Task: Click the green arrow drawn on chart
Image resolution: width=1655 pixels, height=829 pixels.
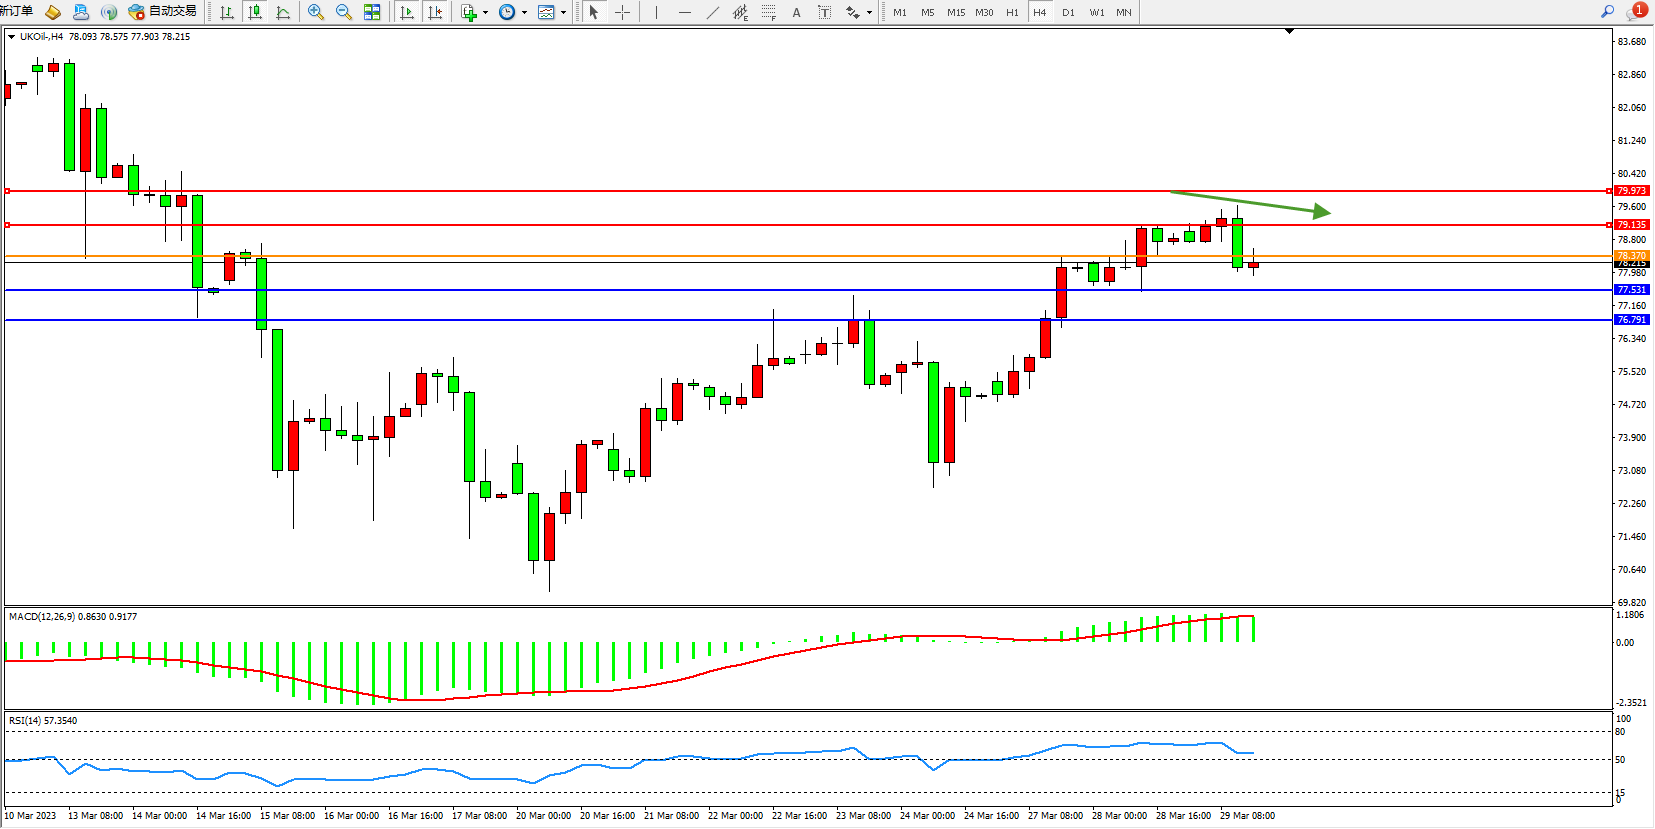Action: (x=1250, y=202)
